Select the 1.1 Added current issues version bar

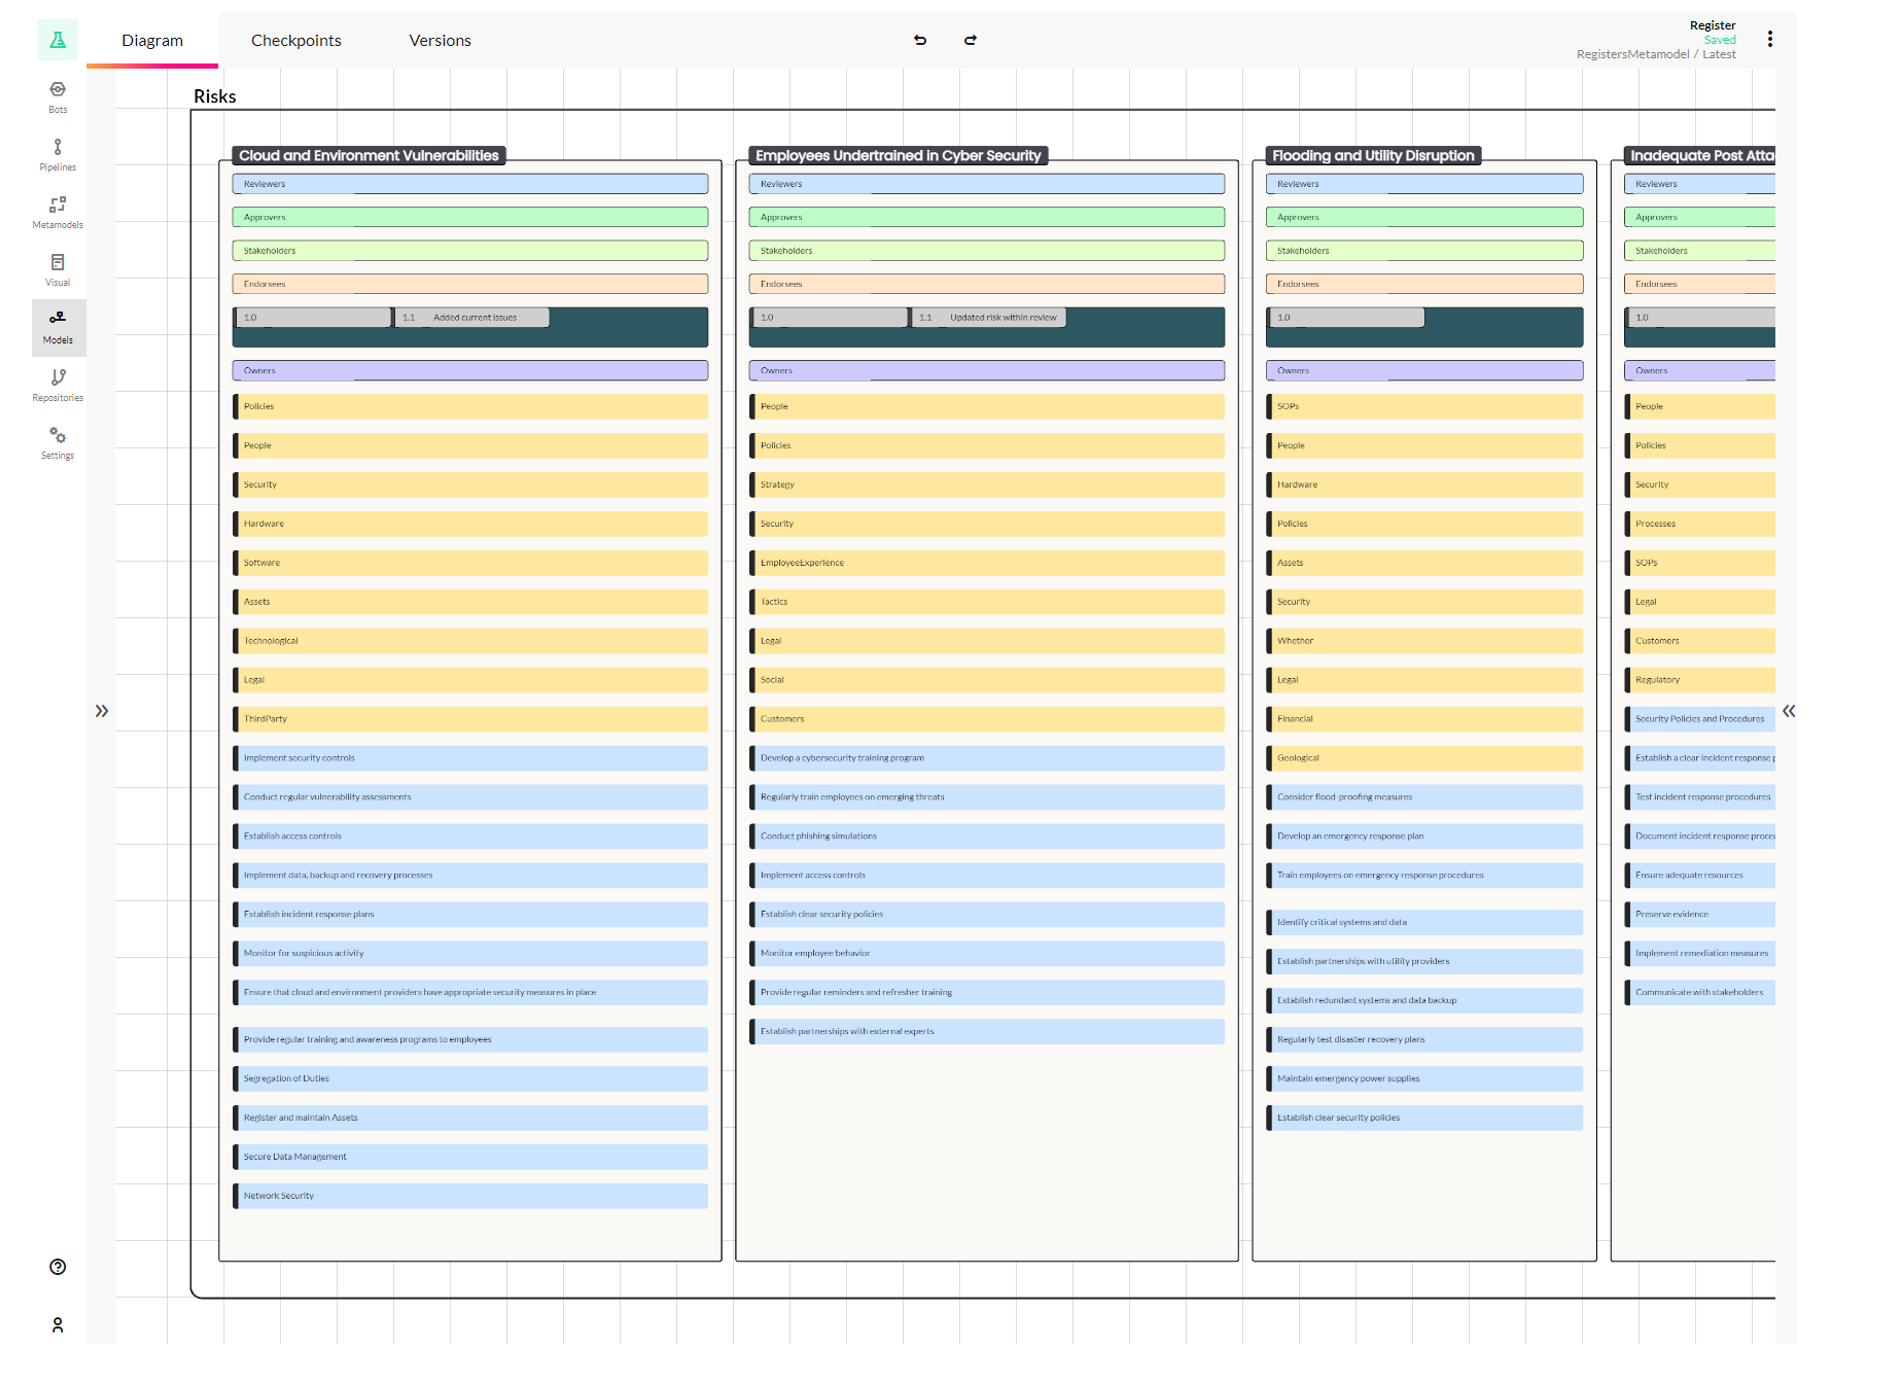pyautogui.click(x=470, y=317)
